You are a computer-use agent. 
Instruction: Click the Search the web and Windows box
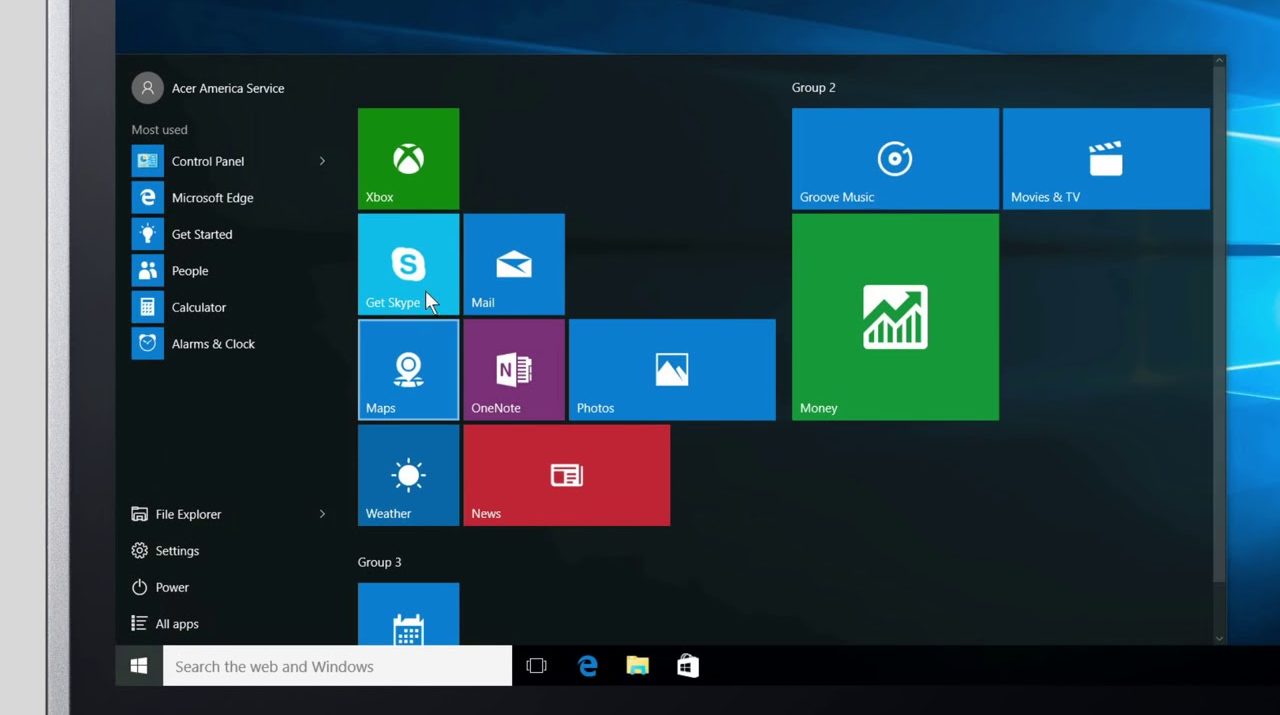(337, 667)
